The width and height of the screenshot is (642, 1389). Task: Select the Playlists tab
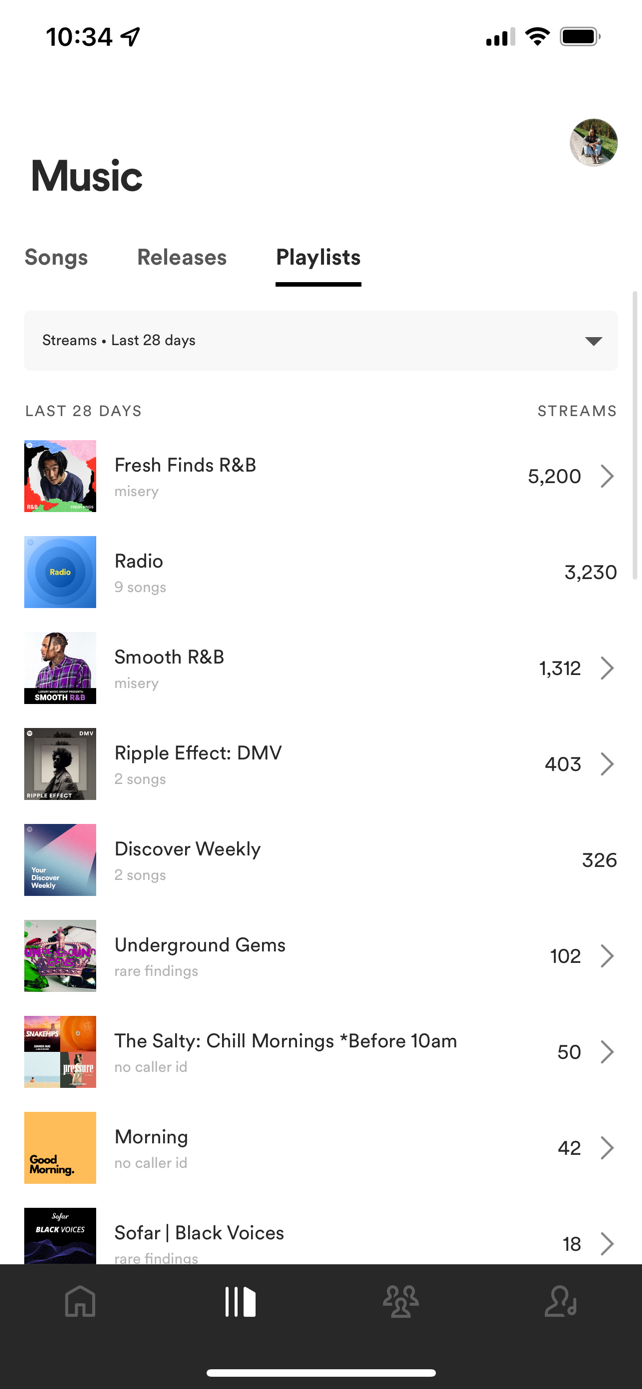[318, 257]
